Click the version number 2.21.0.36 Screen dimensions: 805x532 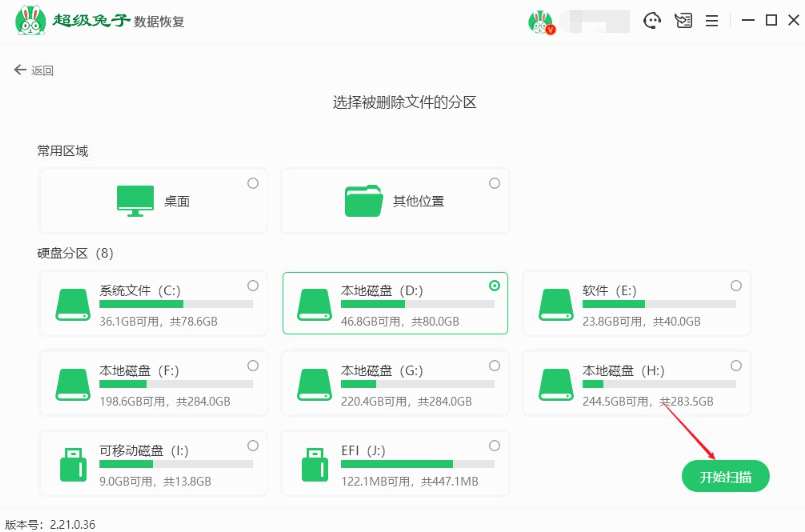tap(72, 525)
